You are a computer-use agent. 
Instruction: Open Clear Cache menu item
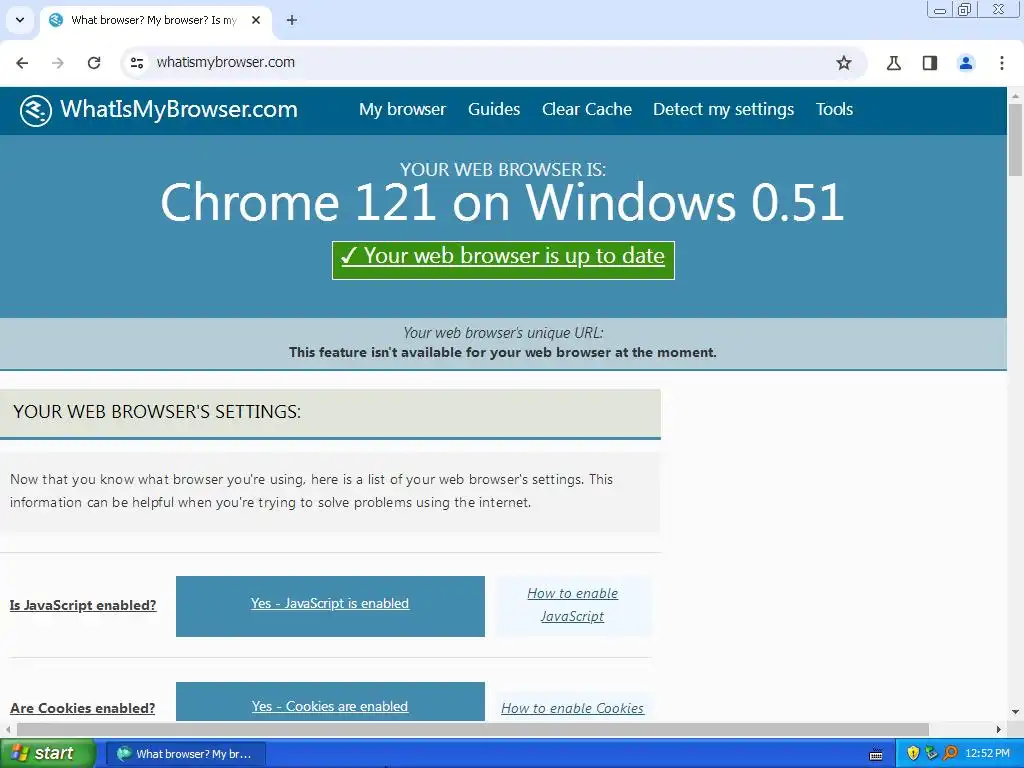click(586, 109)
